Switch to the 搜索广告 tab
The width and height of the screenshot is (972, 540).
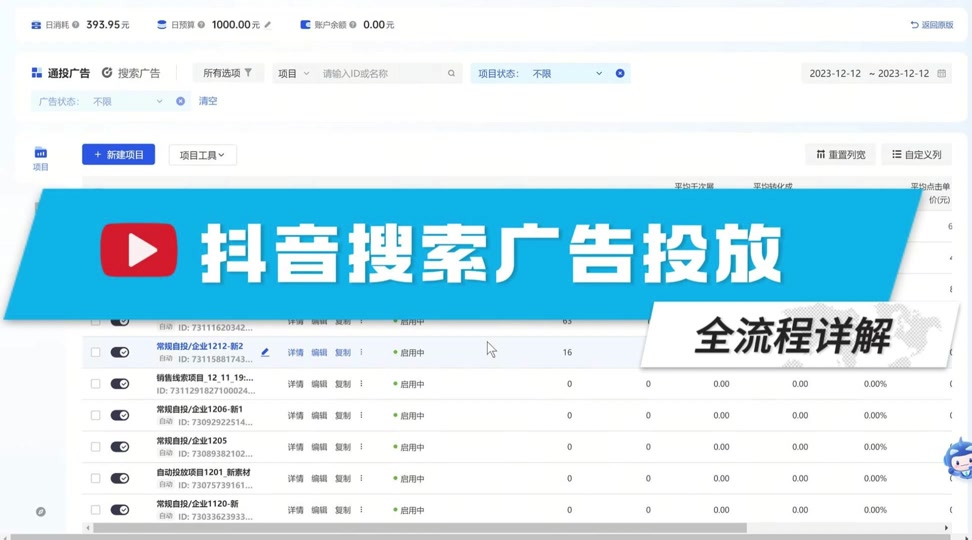coord(131,73)
